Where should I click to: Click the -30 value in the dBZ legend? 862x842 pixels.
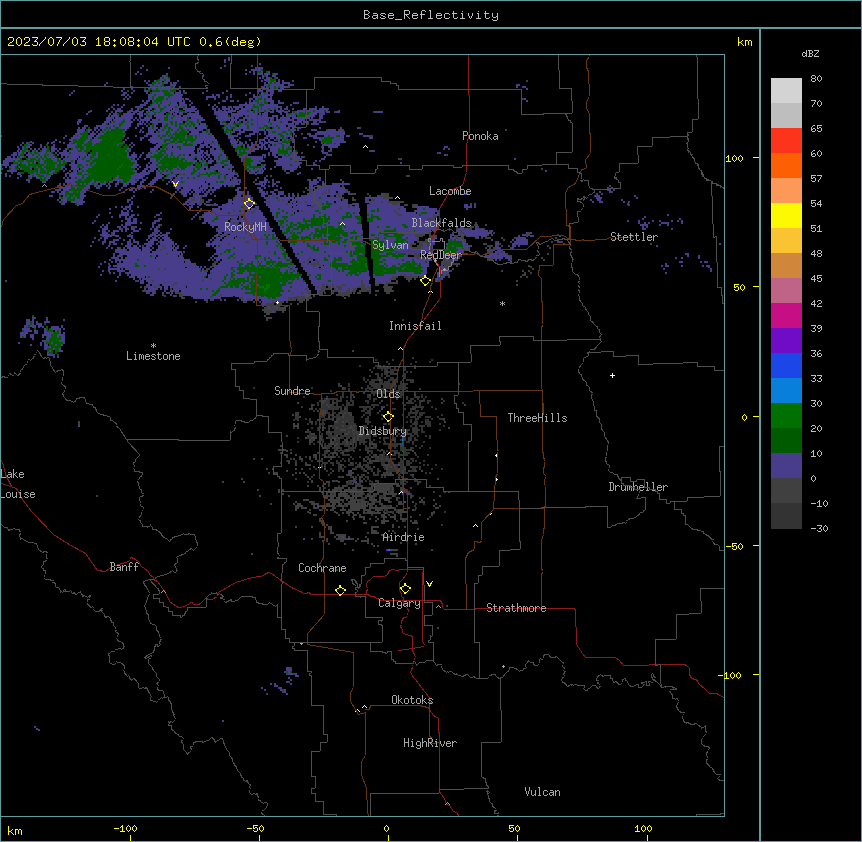pyautogui.click(x=819, y=529)
